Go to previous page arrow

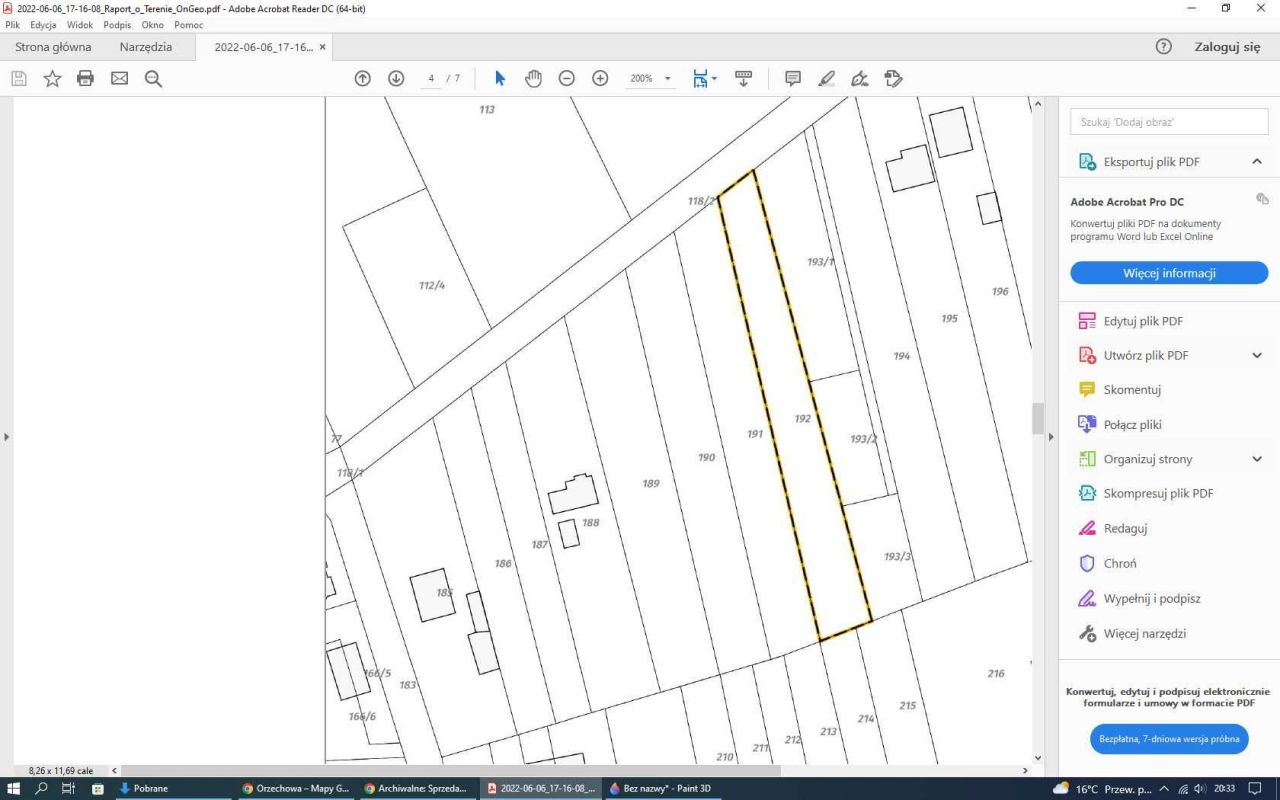tap(363, 78)
